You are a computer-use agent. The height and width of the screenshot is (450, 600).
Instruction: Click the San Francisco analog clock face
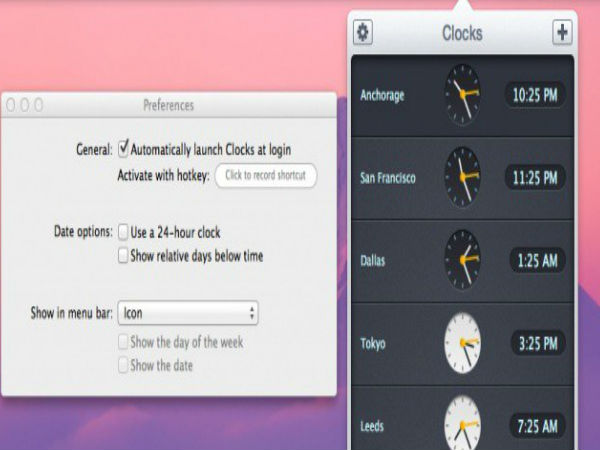(462, 178)
